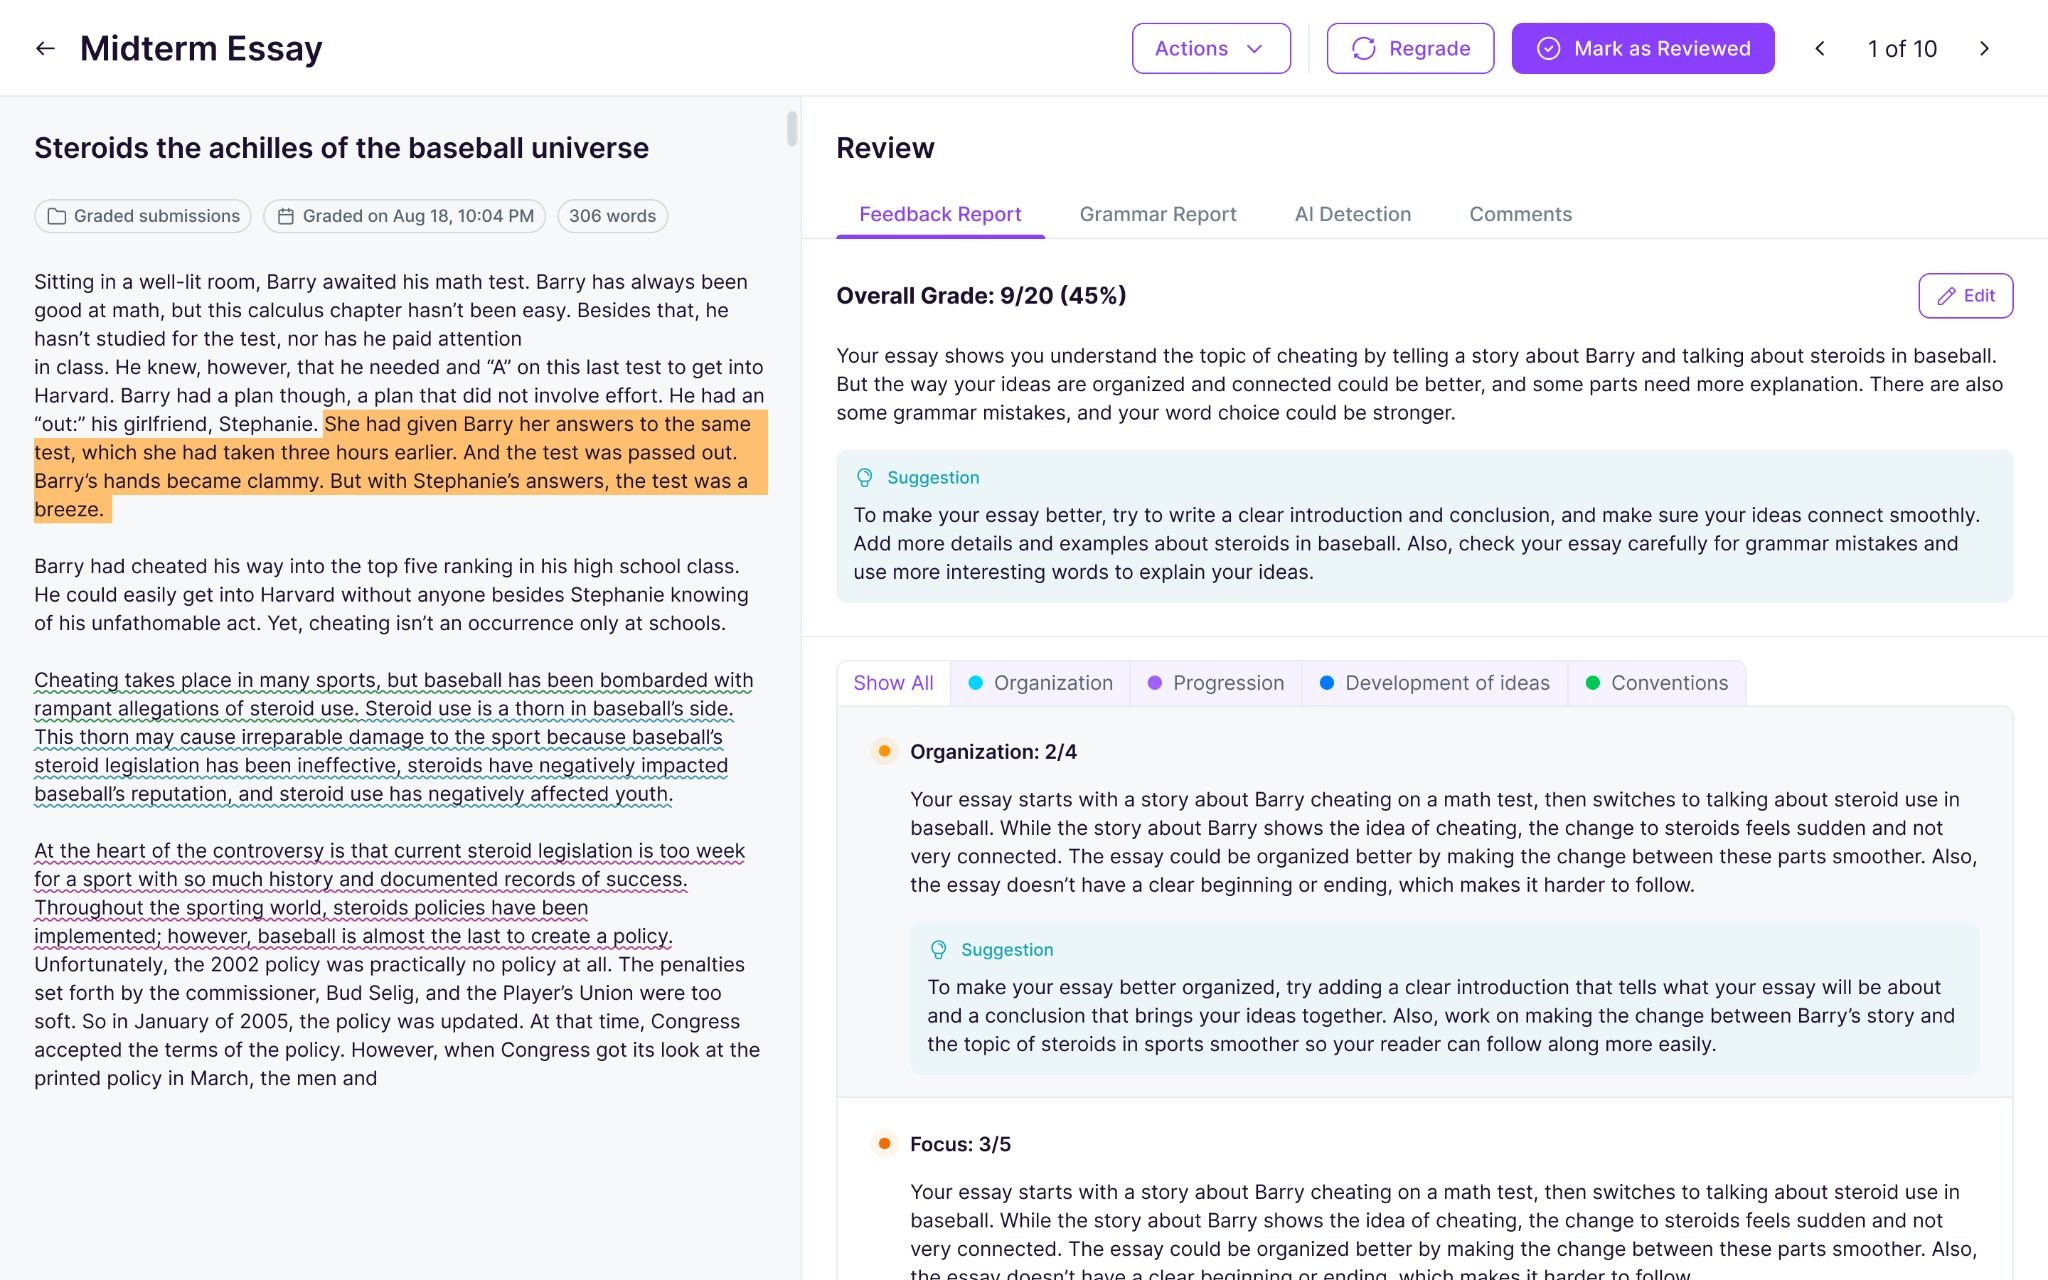Go to previous submission chevron
This screenshot has height=1280, width=2048.
coord(1820,48)
